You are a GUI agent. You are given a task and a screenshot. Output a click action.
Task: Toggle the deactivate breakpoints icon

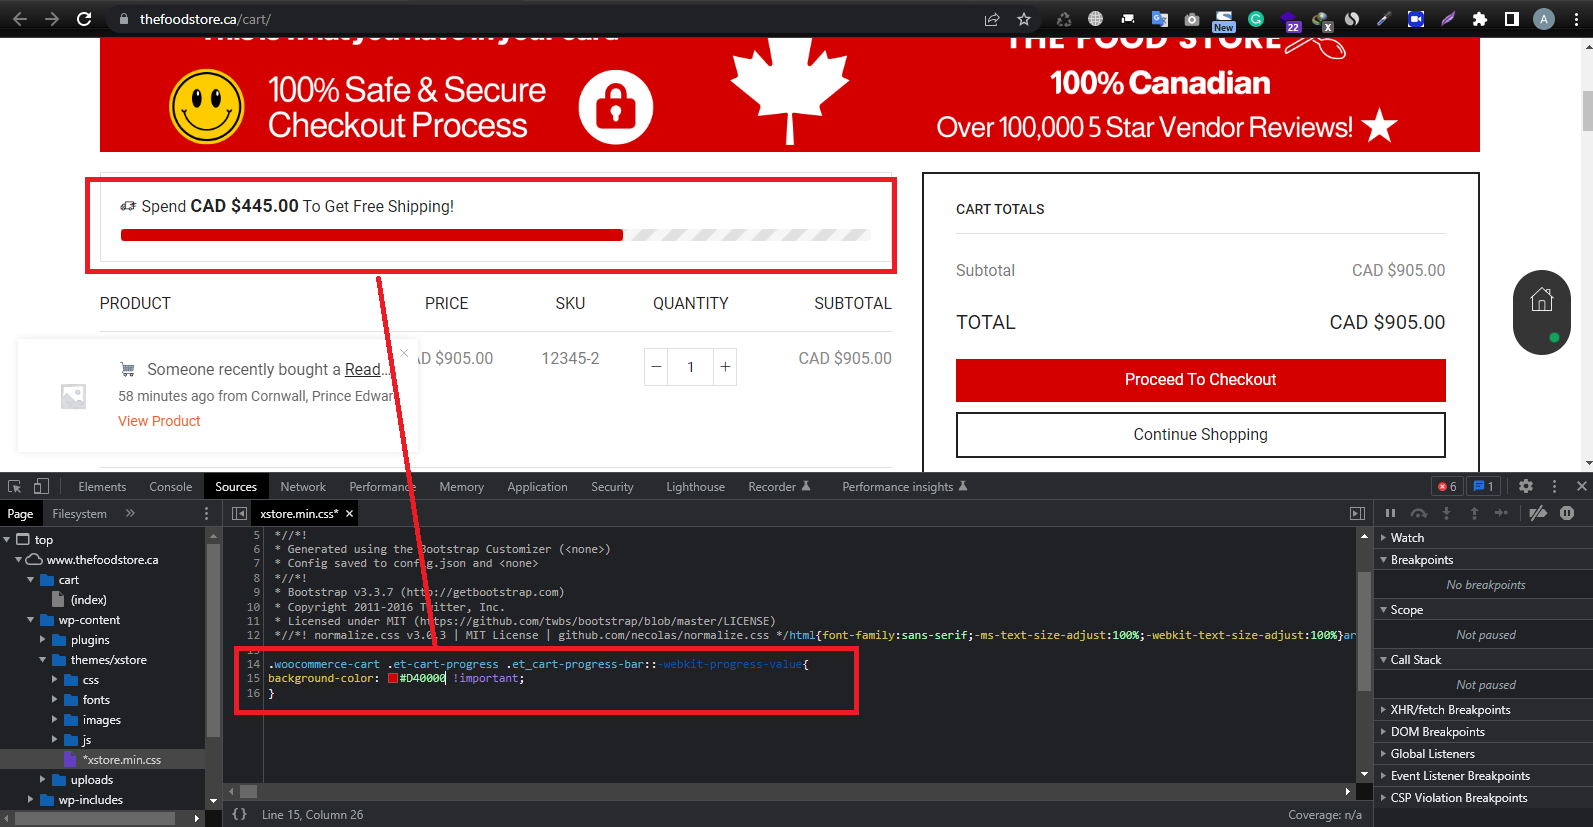[1538, 513]
